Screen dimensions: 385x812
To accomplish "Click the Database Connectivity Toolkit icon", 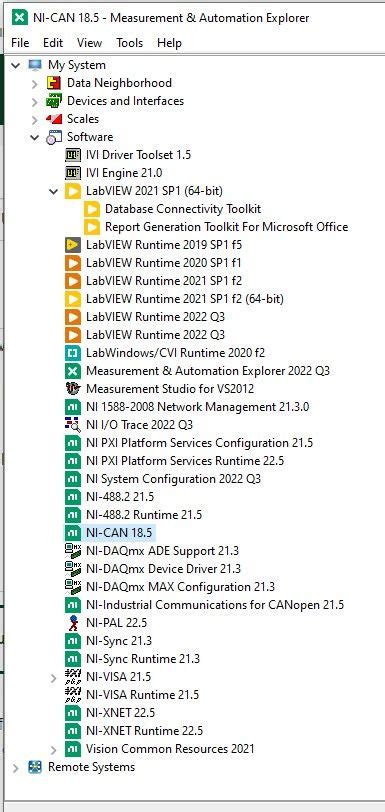I will click(x=92, y=209).
